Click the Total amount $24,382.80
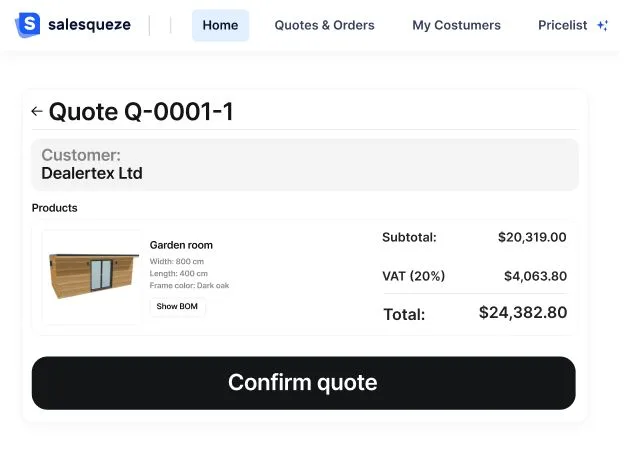The width and height of the screenshot is (638, 461). (523, 313)
